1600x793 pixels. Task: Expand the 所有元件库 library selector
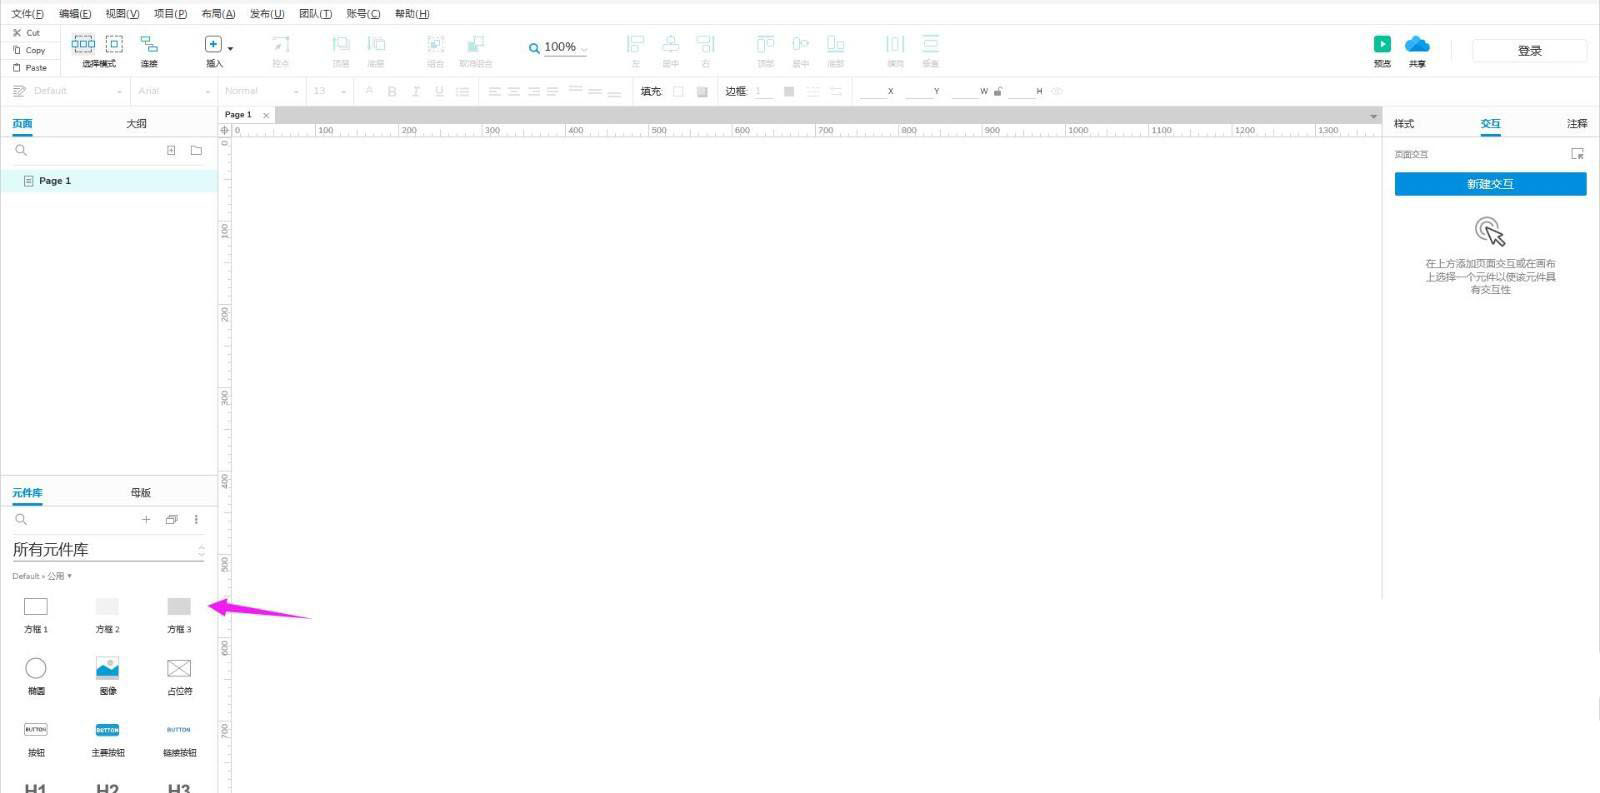pos(201,550)
